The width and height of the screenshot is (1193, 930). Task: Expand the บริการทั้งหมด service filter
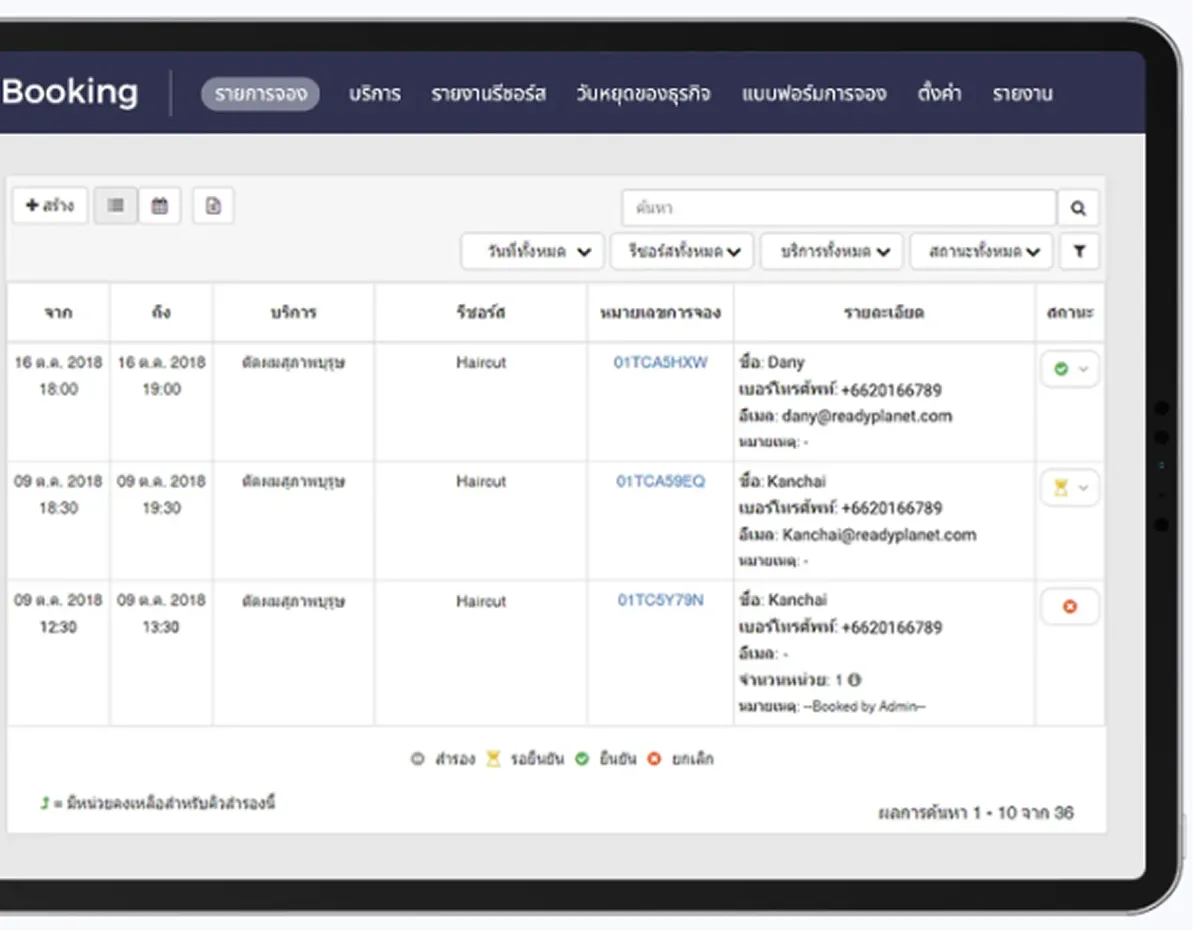coord(831,252)
